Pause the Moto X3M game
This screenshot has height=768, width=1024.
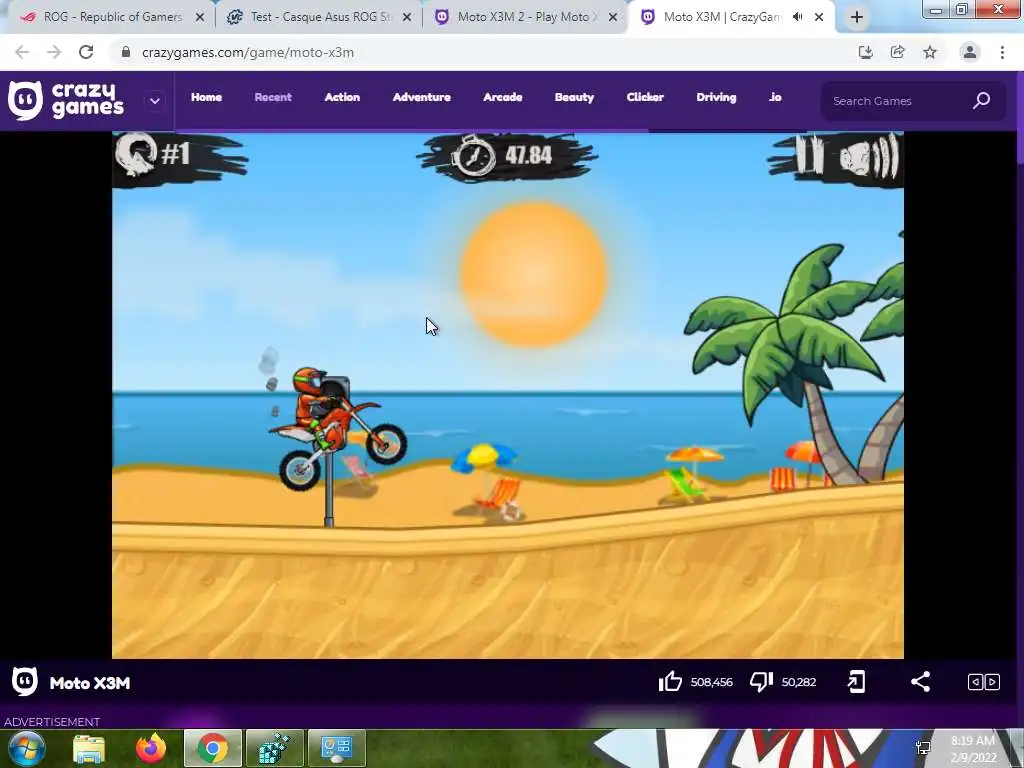(808, 155)
